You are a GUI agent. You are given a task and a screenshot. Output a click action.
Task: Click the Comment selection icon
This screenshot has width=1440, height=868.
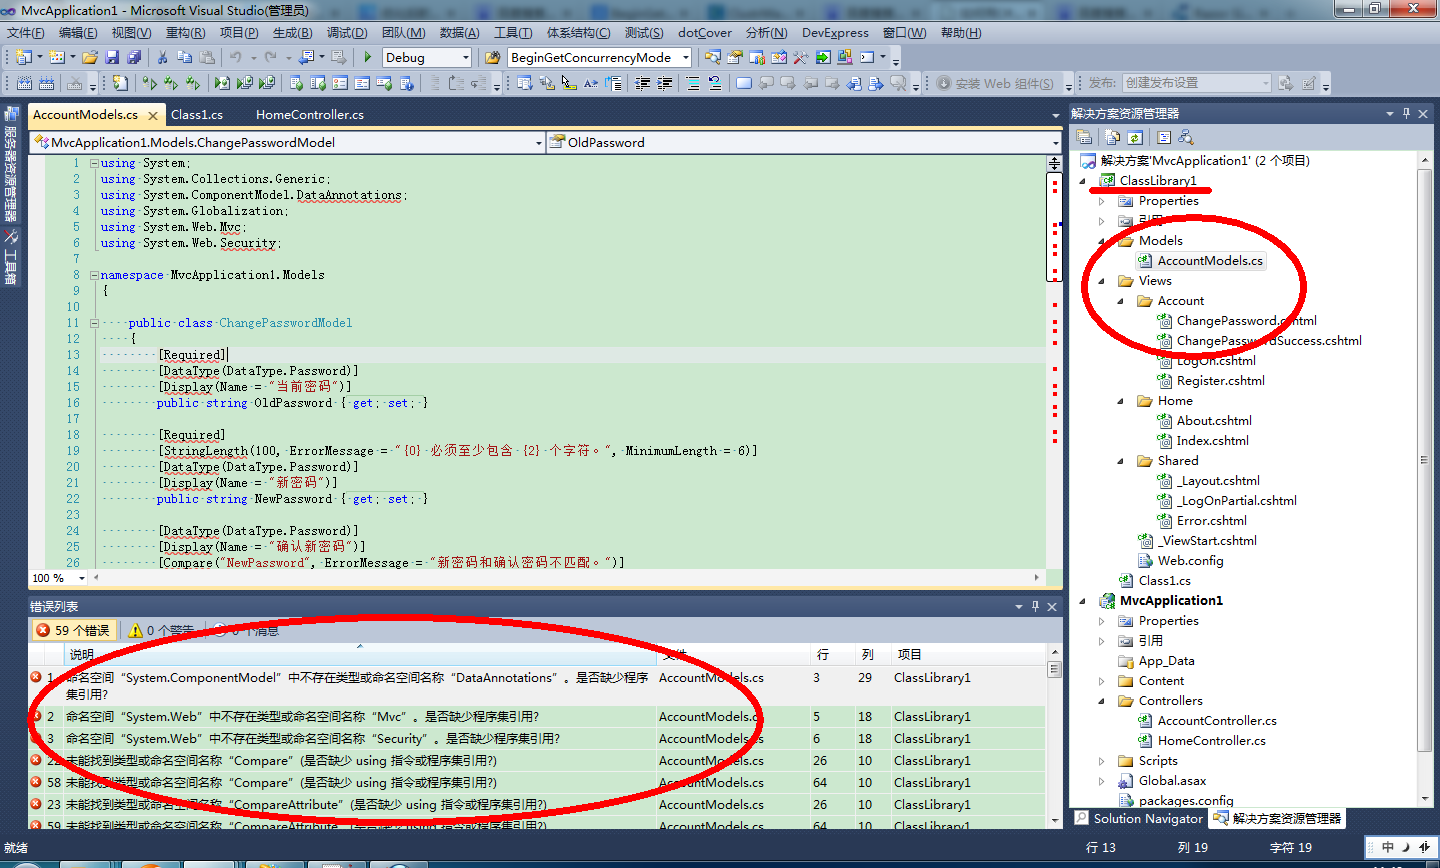pyautogui.click(x=692, y=83)
